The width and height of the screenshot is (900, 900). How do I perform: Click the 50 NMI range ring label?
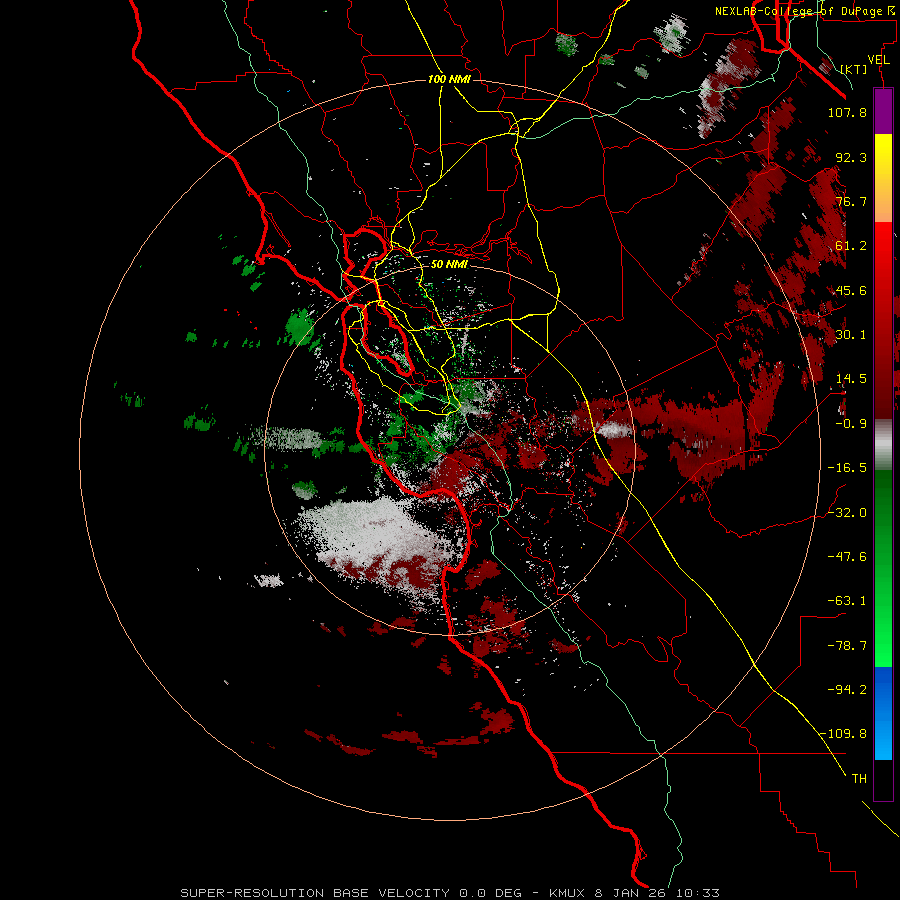pyautogui.click(x=449, y=265)
